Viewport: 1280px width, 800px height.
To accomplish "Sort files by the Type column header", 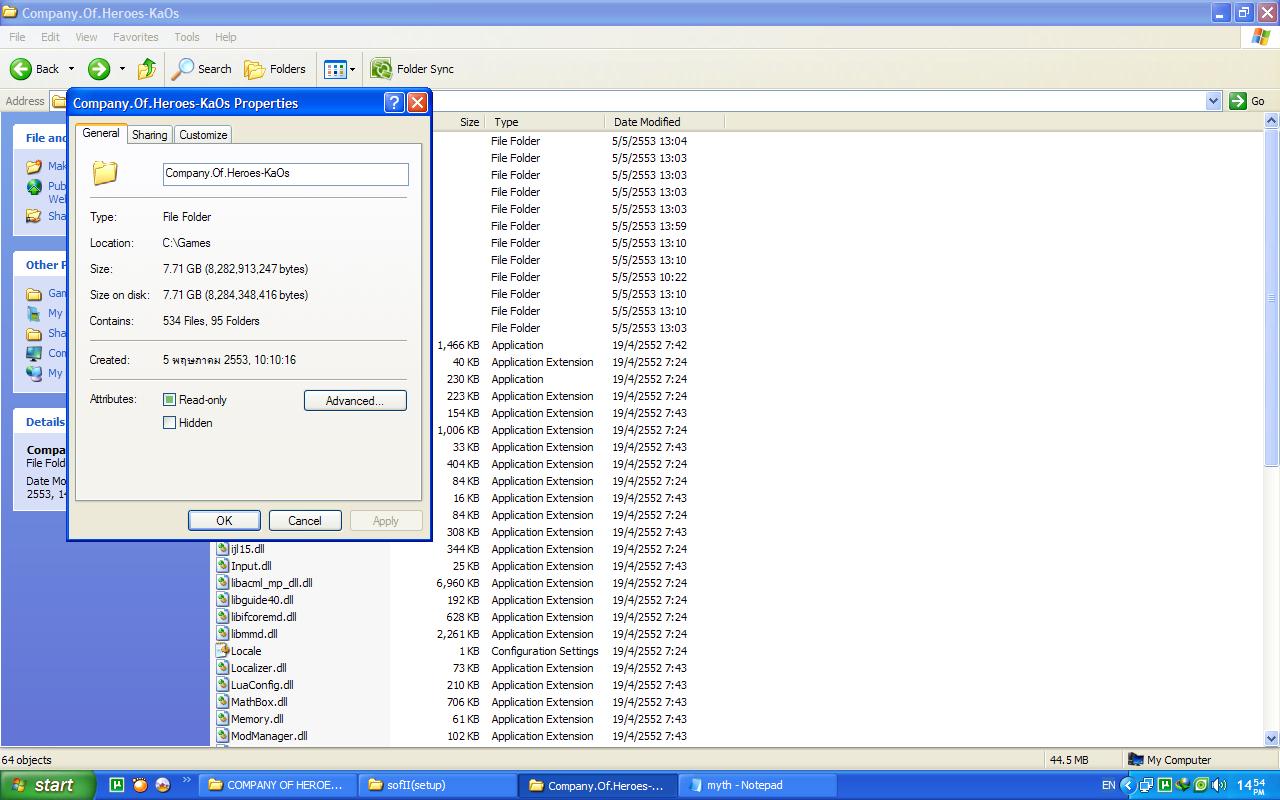I will [x=545, y=122].
